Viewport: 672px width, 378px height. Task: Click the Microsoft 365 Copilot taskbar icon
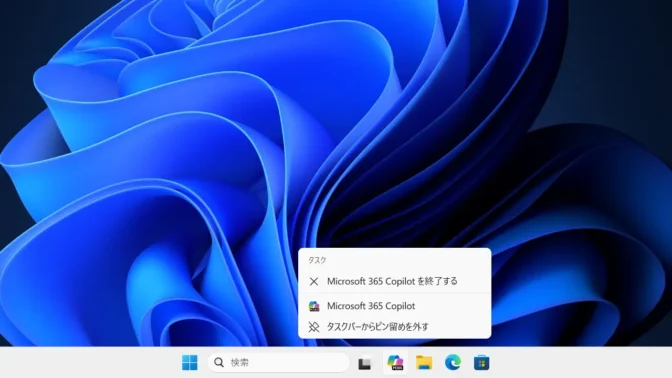pyautogui.click(x=395, y=363)
